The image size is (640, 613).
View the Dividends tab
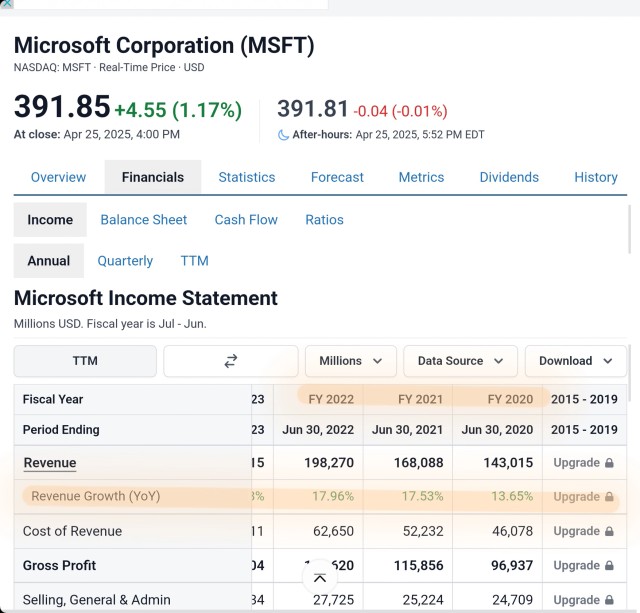tap(509, 177)
